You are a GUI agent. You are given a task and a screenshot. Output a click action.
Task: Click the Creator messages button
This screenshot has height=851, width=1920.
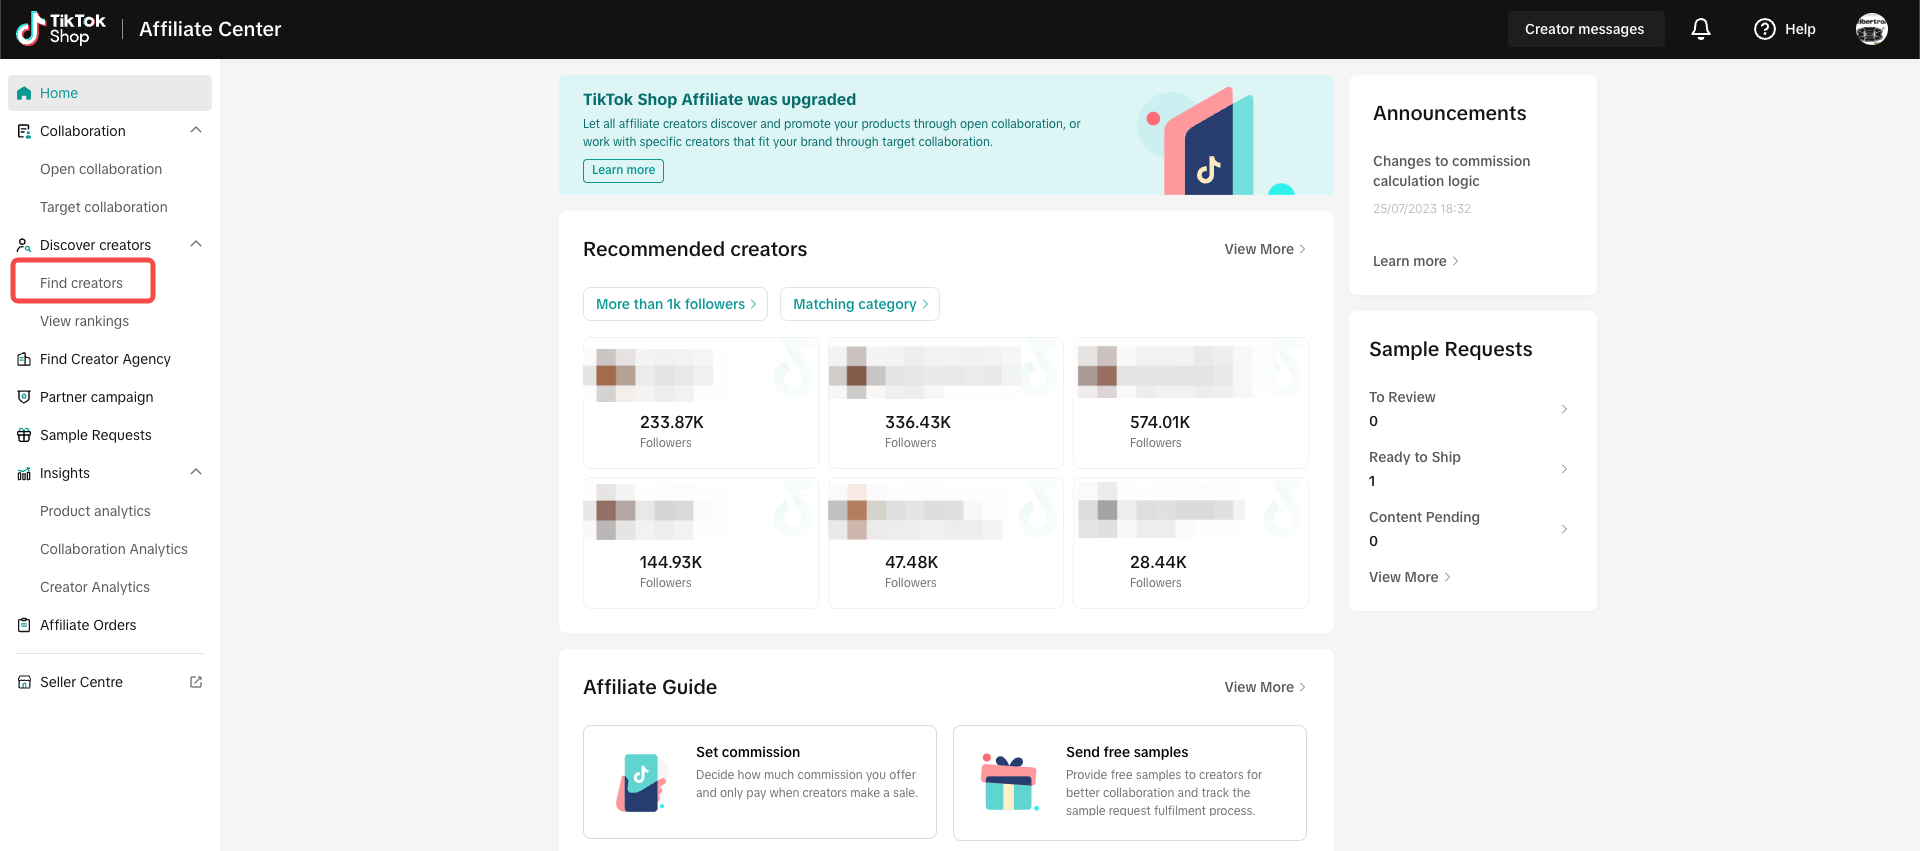[x=1584, y=29]
